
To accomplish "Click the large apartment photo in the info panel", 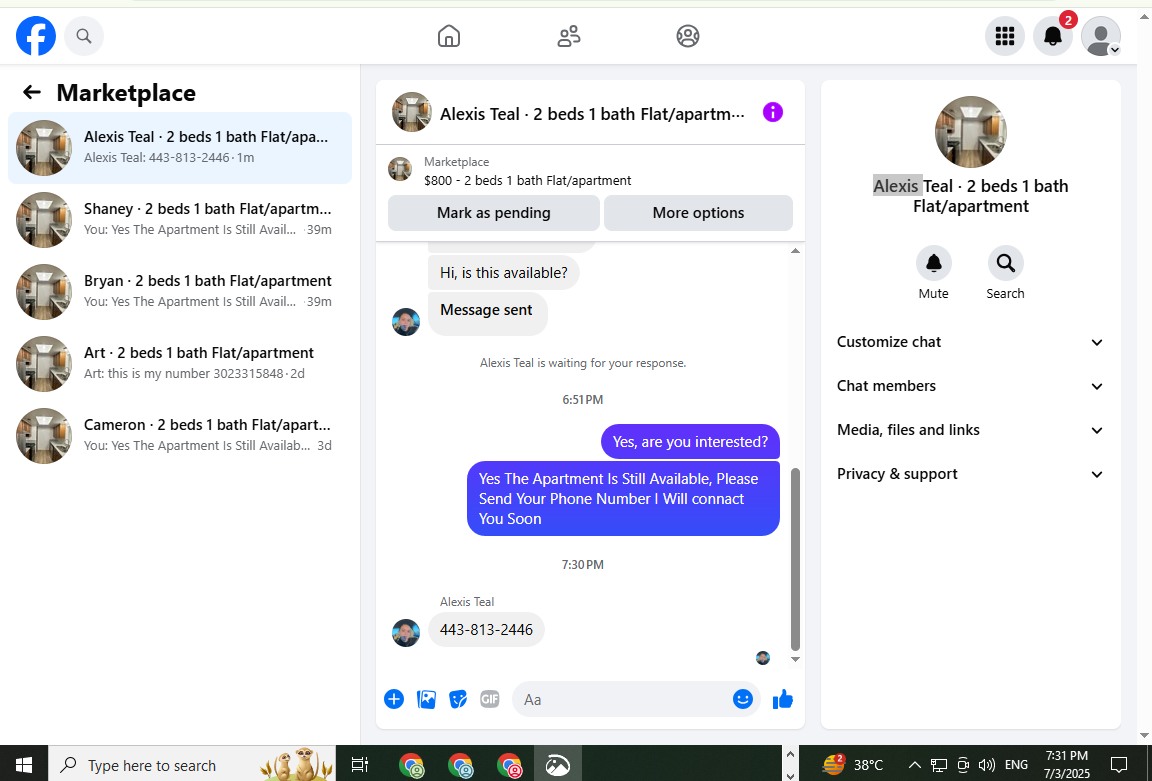I will pos(971,132).
